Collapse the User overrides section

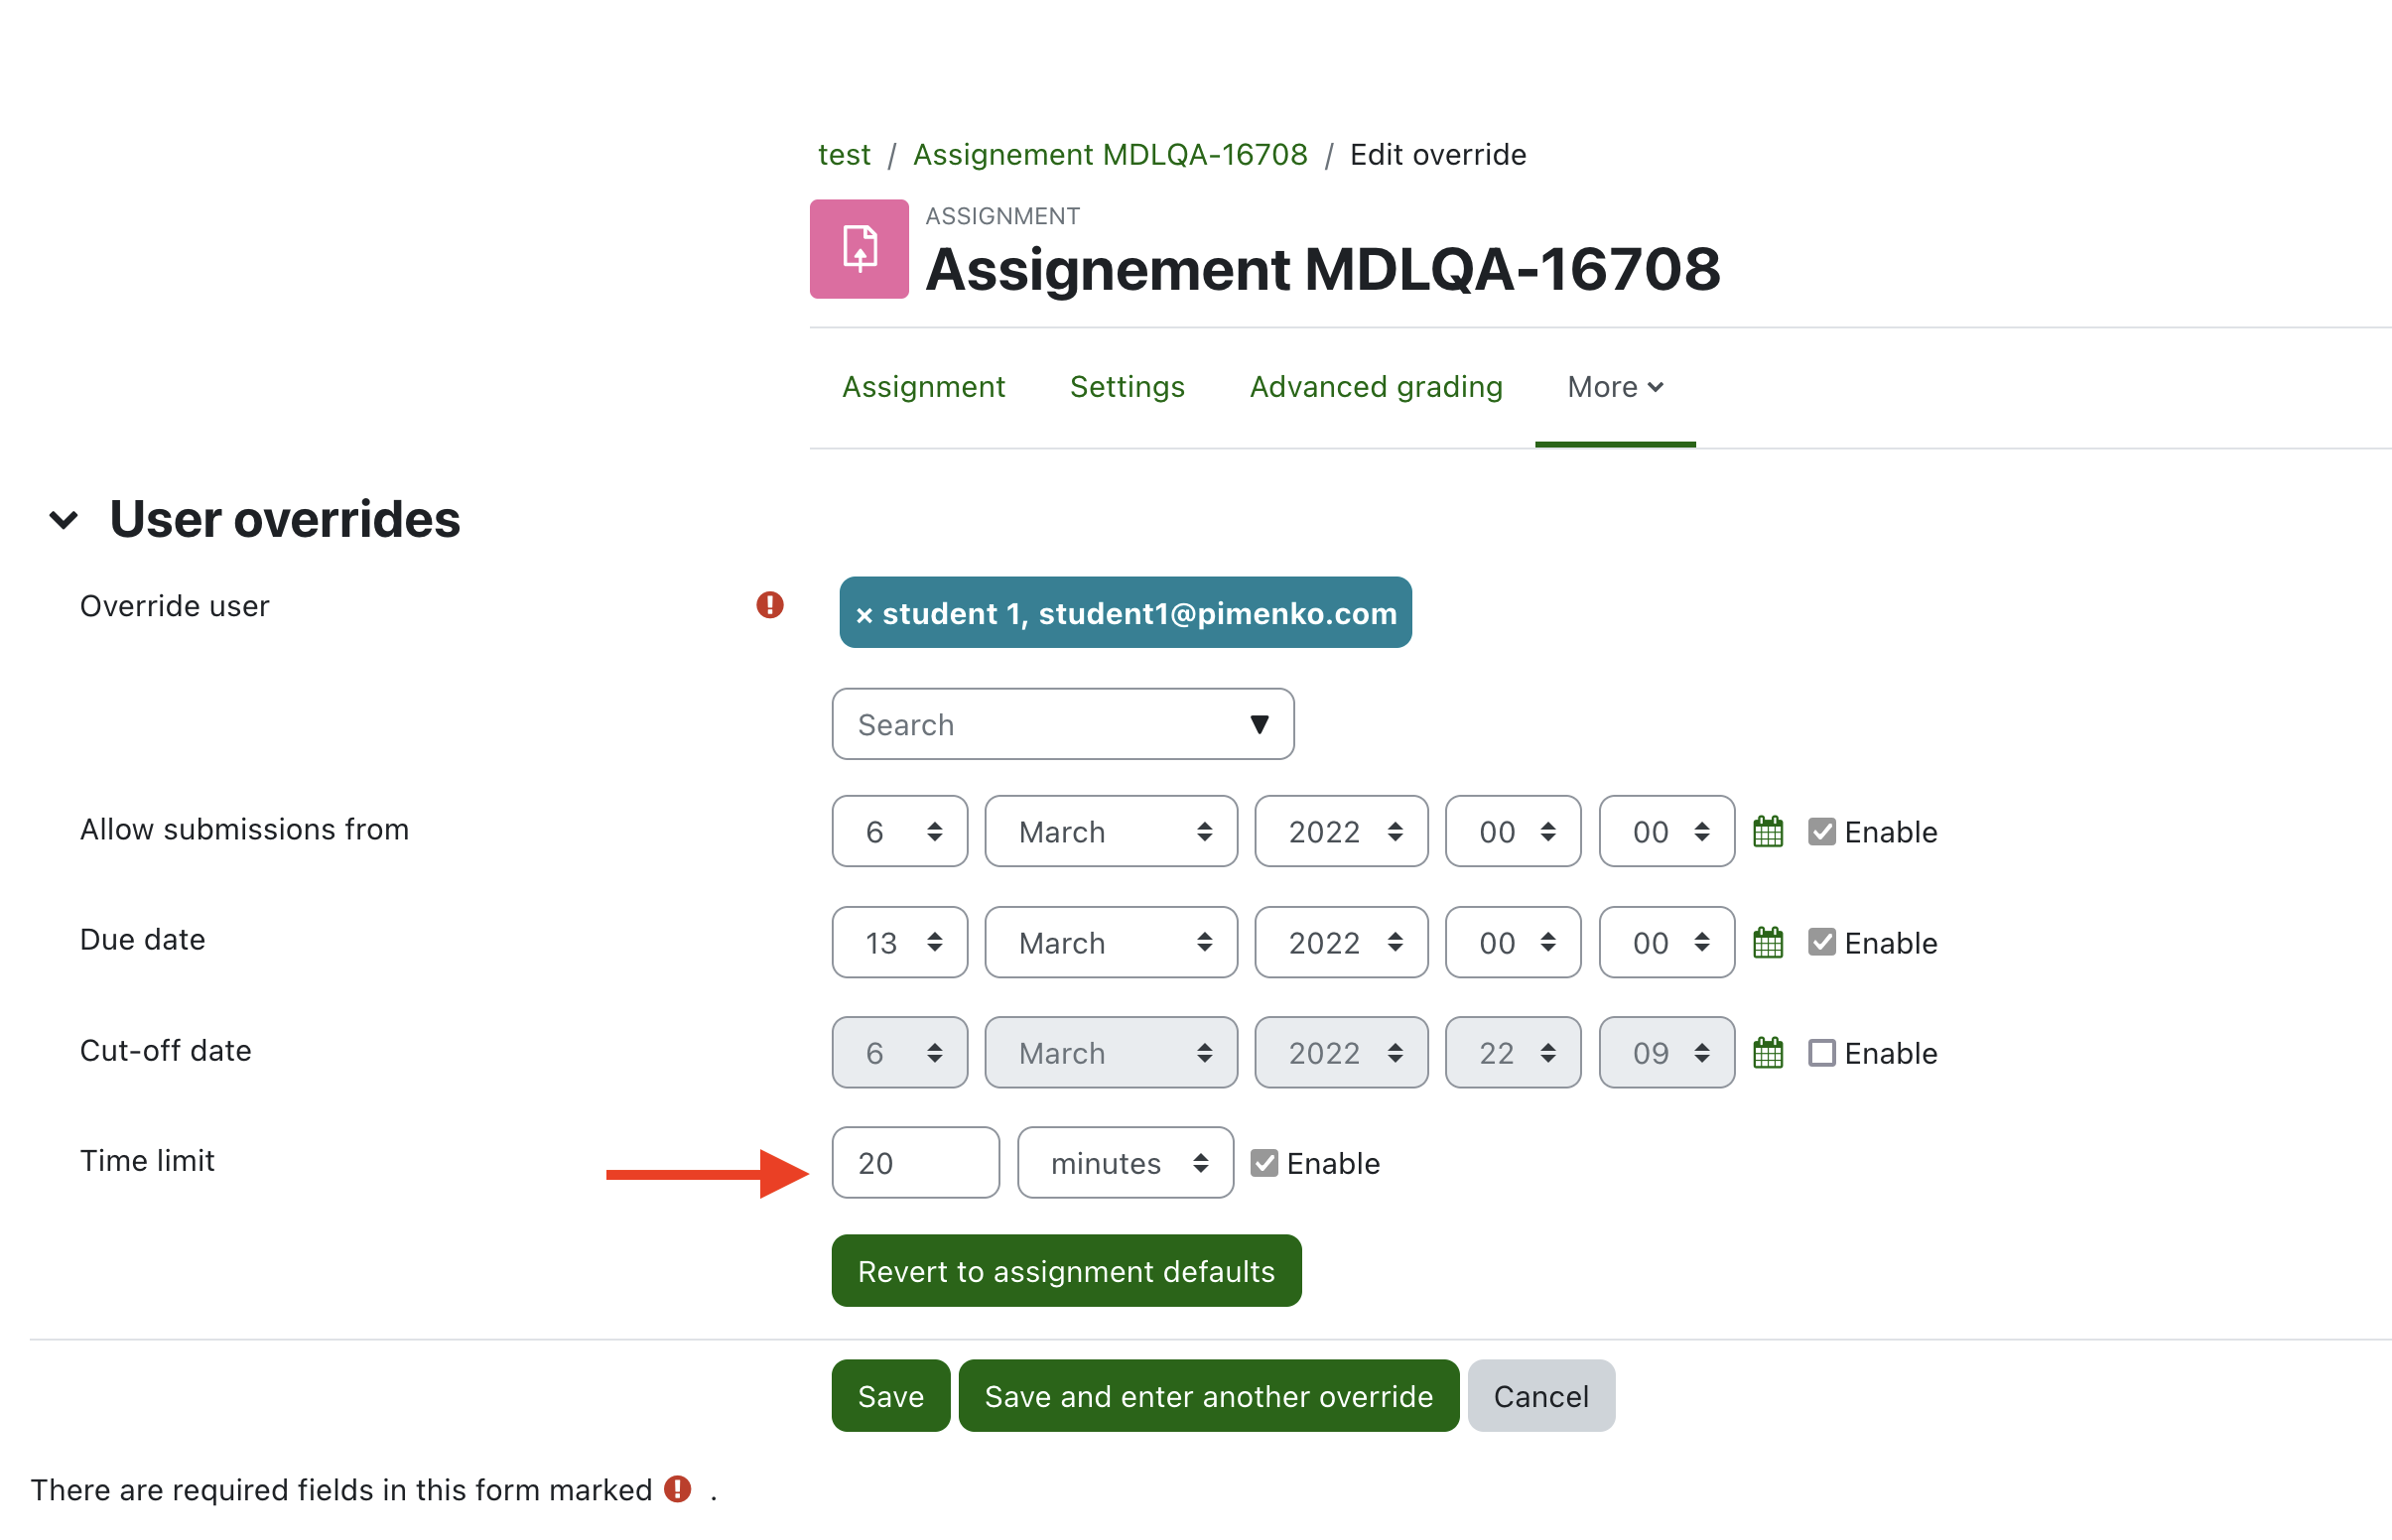(x=64, y=520)
